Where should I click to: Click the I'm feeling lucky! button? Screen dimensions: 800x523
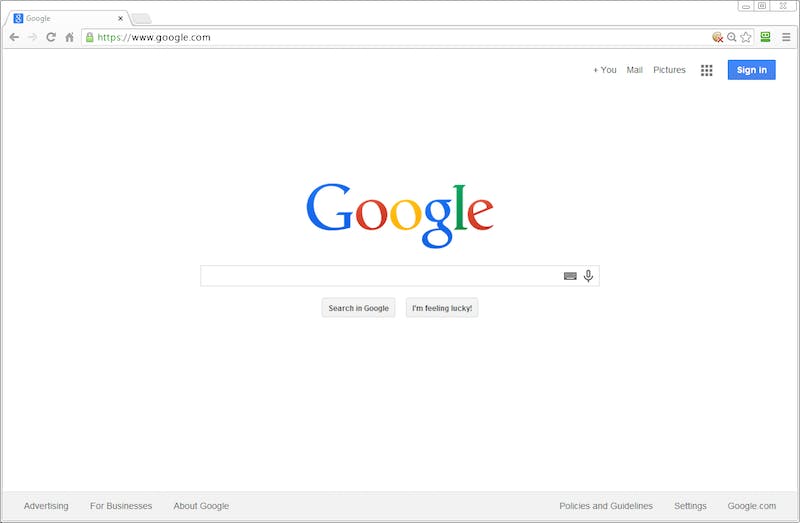point(442,308)
